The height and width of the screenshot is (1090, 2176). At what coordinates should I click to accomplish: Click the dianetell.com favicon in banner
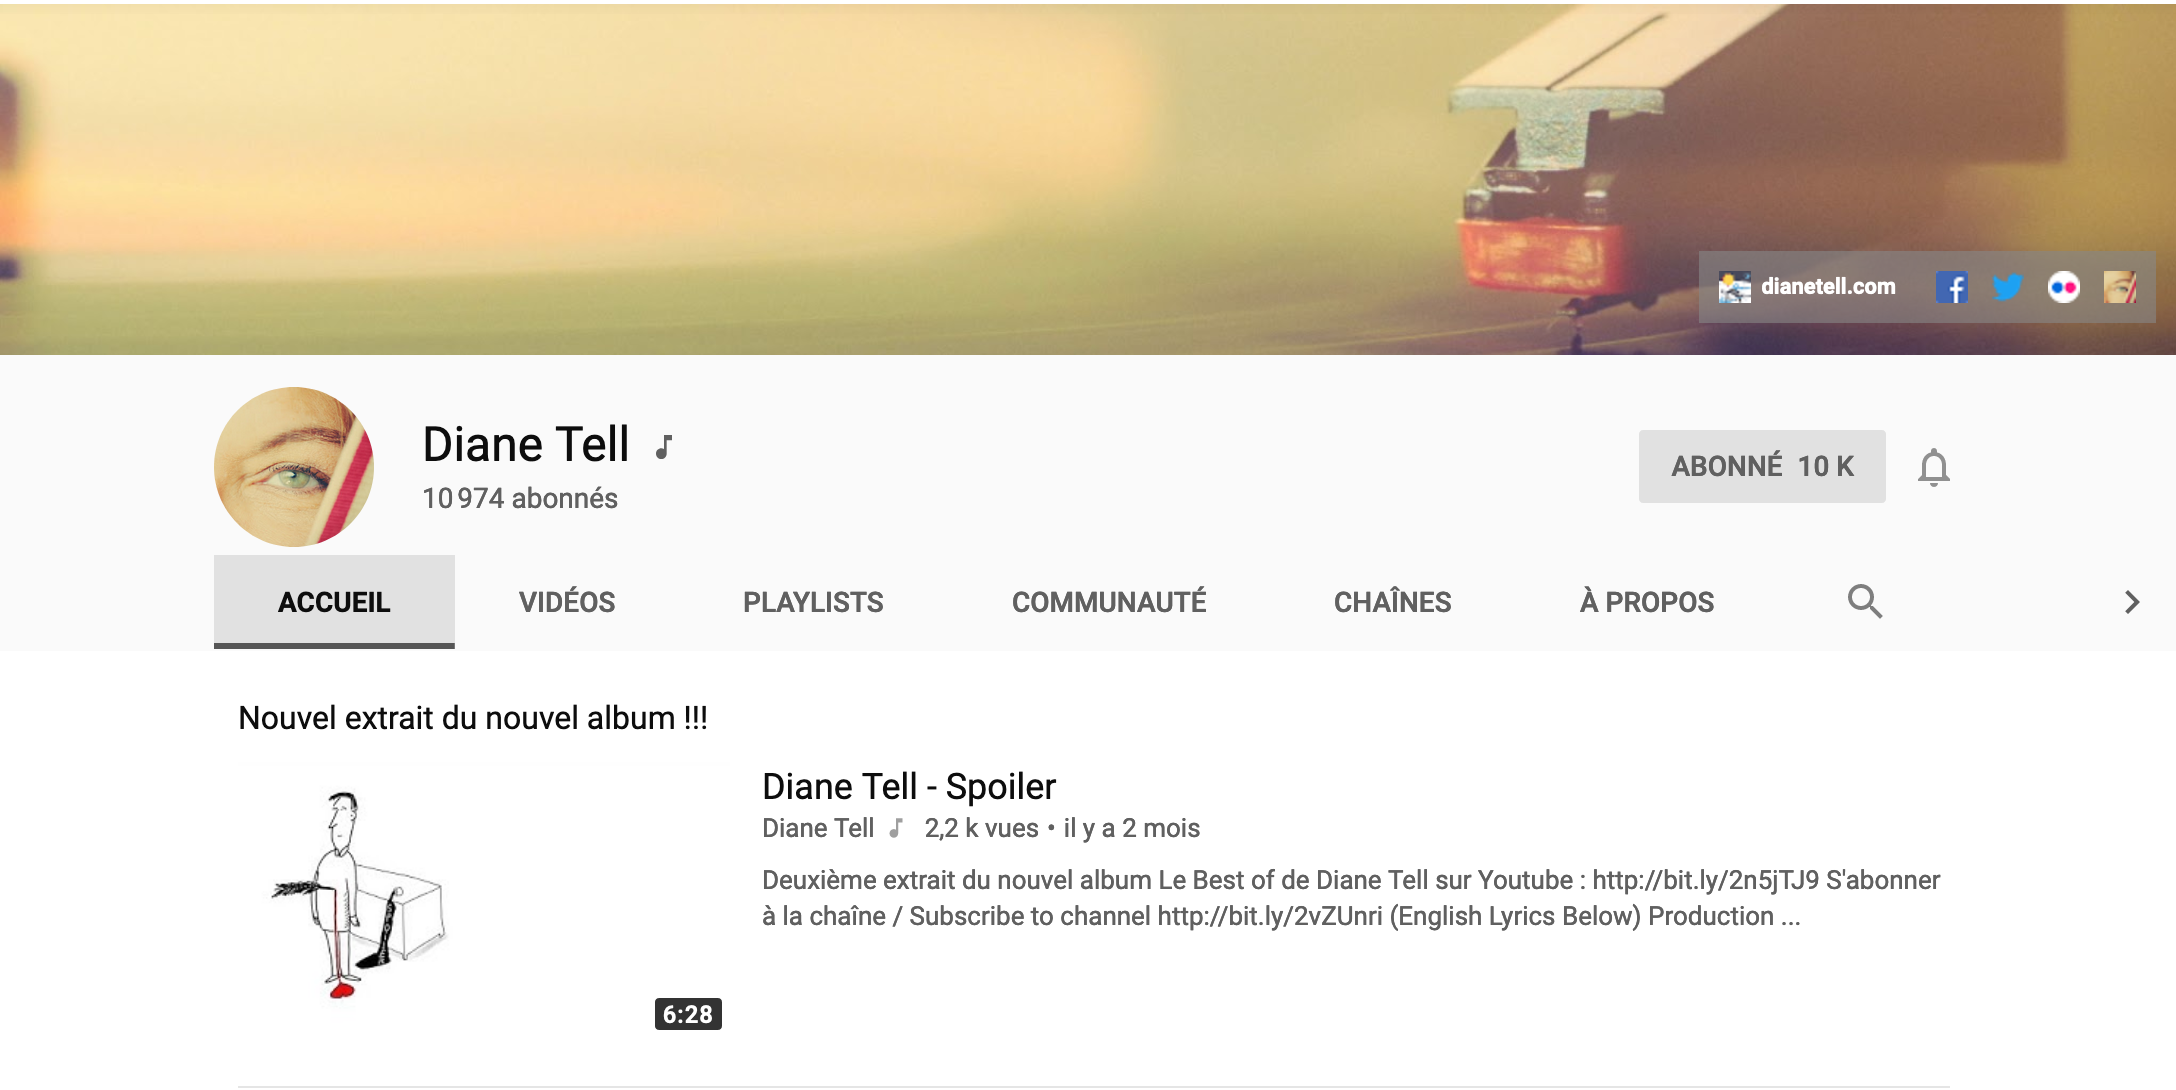pyautogui.click(x=1735, y=288)
